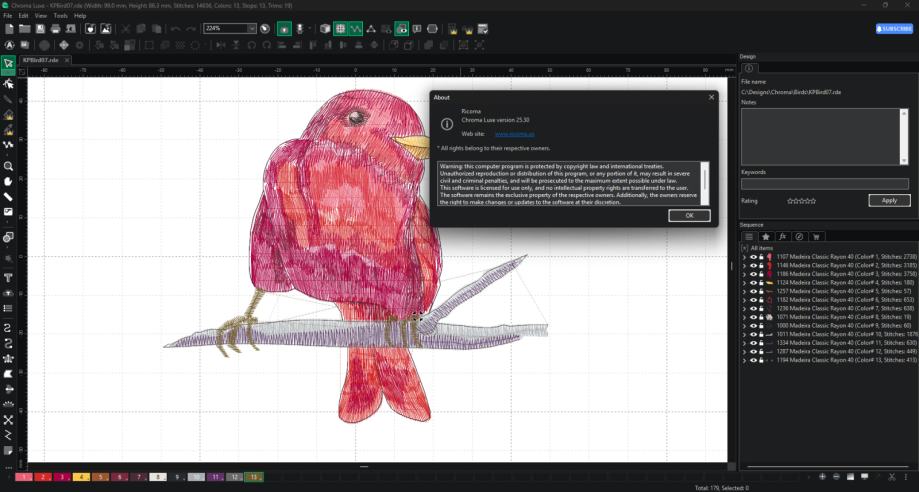Pick yellow color swatch 4 in bottom palette
This screenshot has height=492, width=919.
[82, 478]
